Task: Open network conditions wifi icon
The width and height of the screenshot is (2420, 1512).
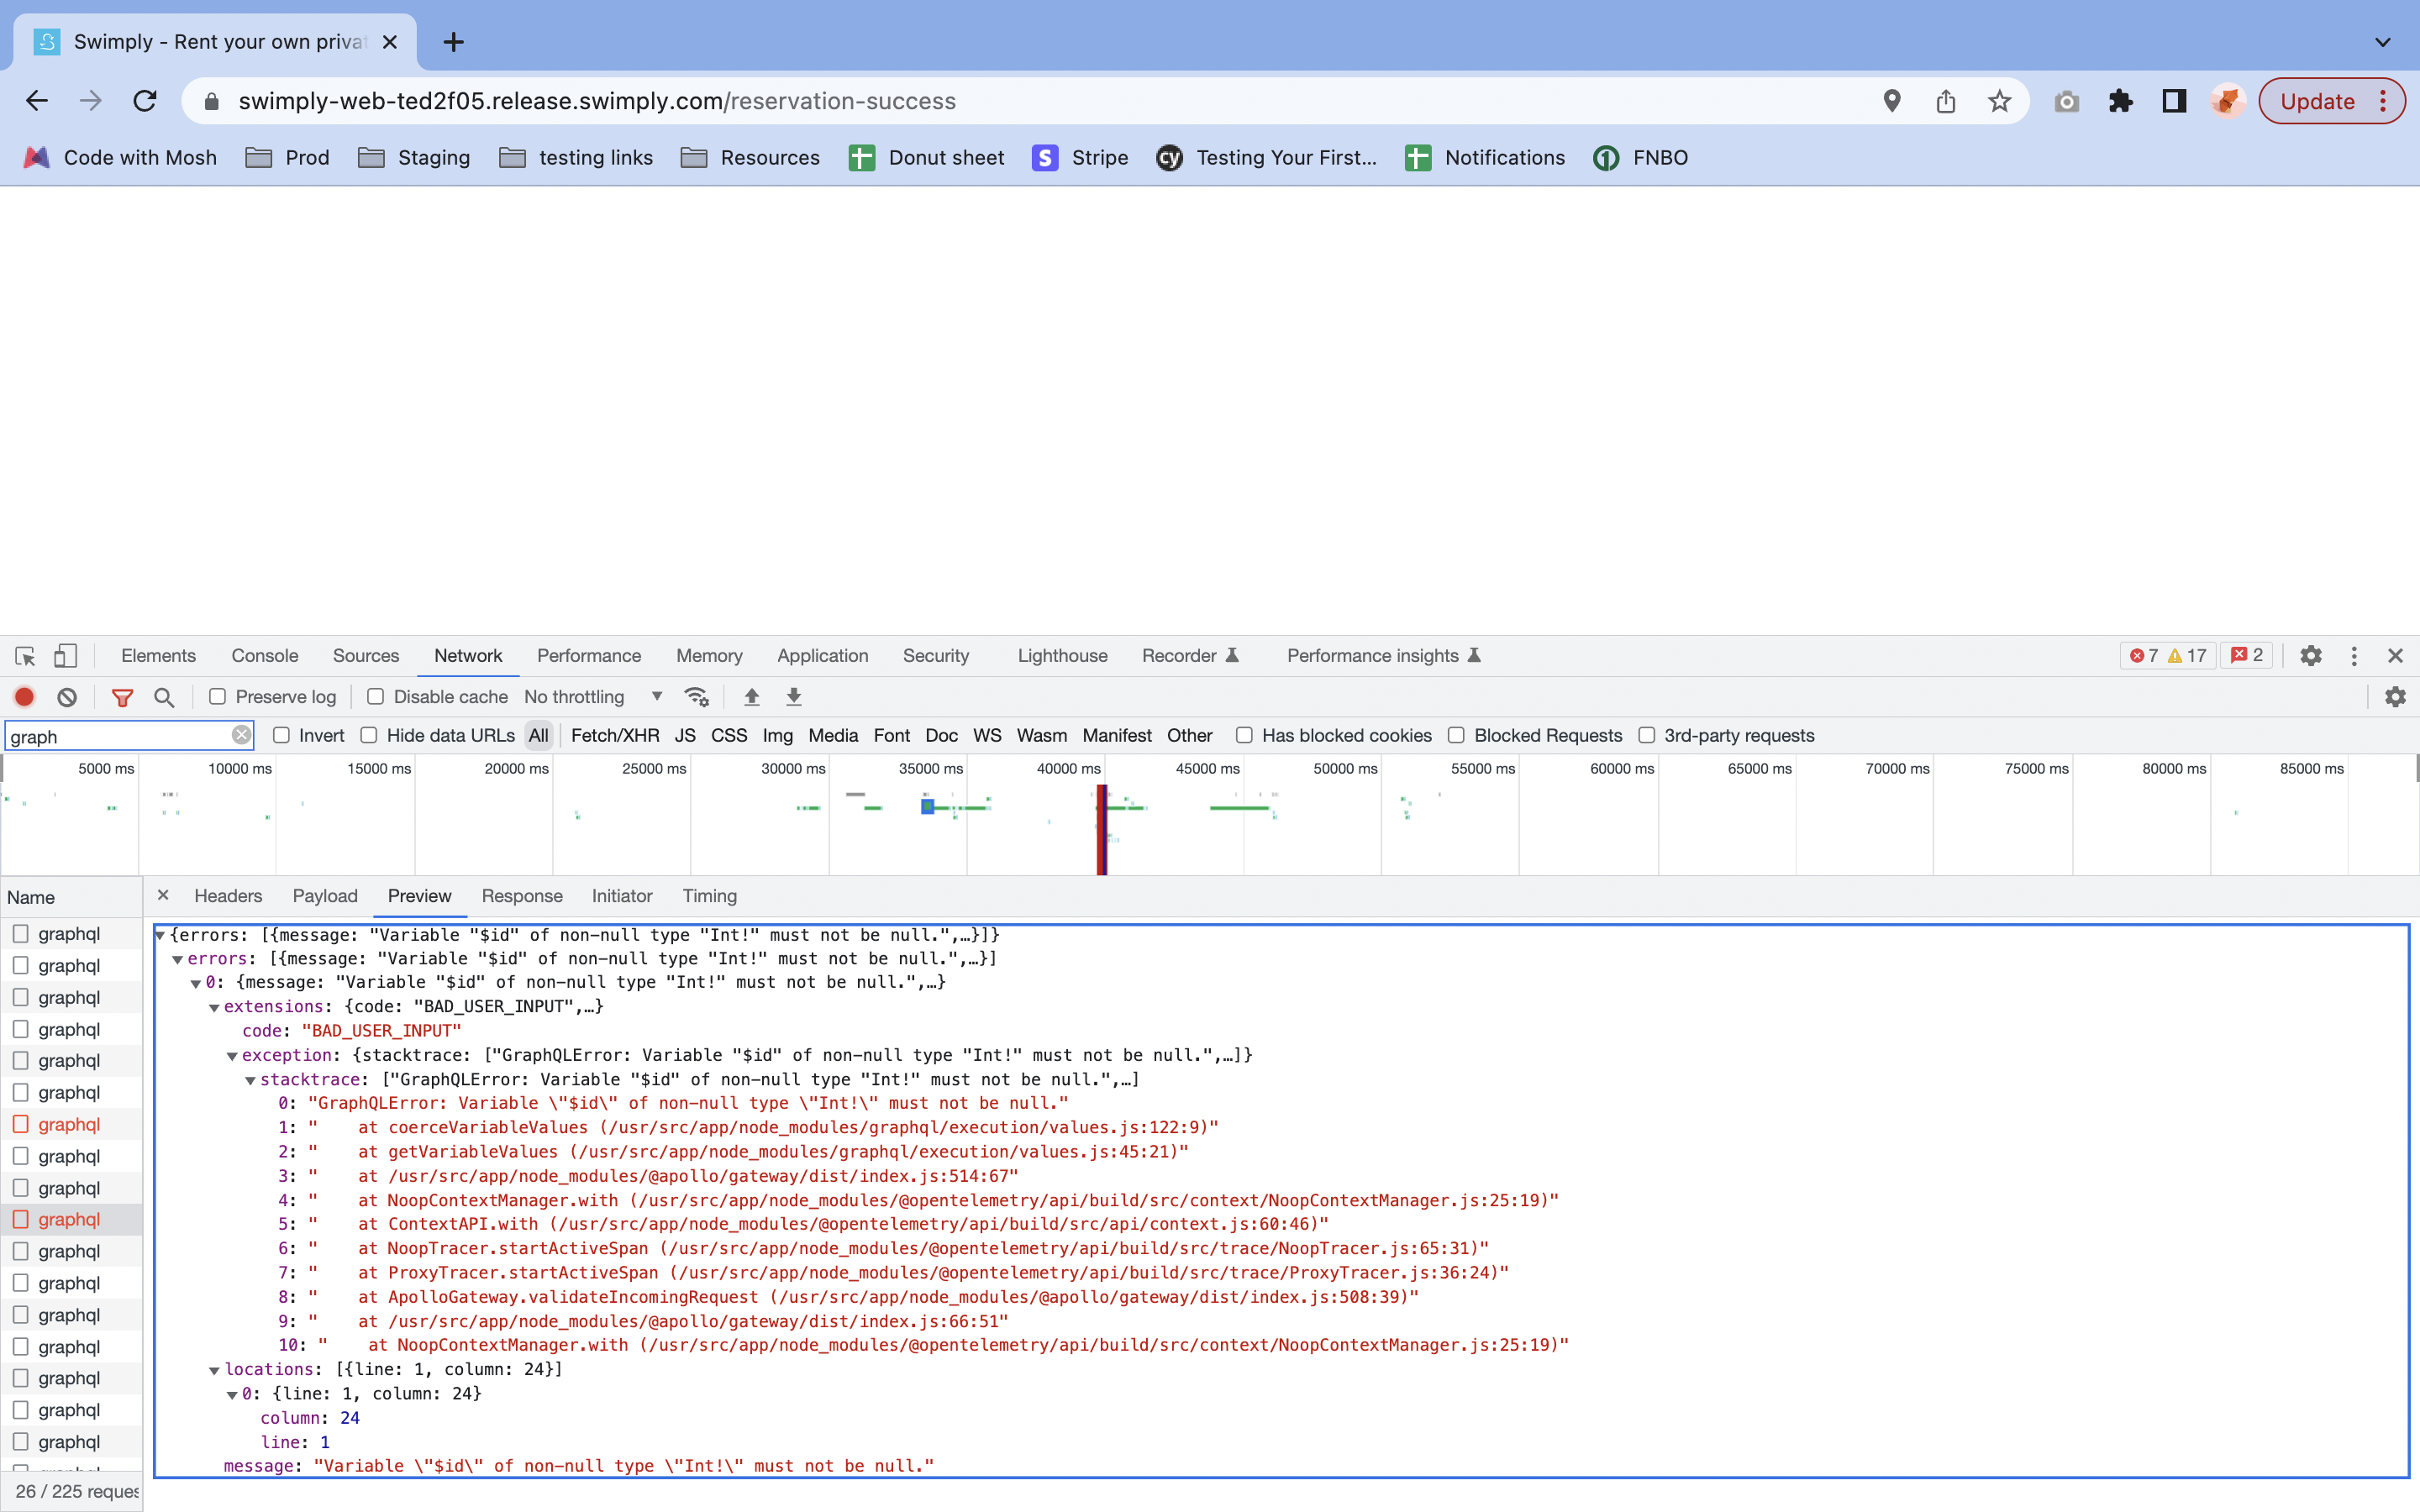Action: tap(697, 697)
